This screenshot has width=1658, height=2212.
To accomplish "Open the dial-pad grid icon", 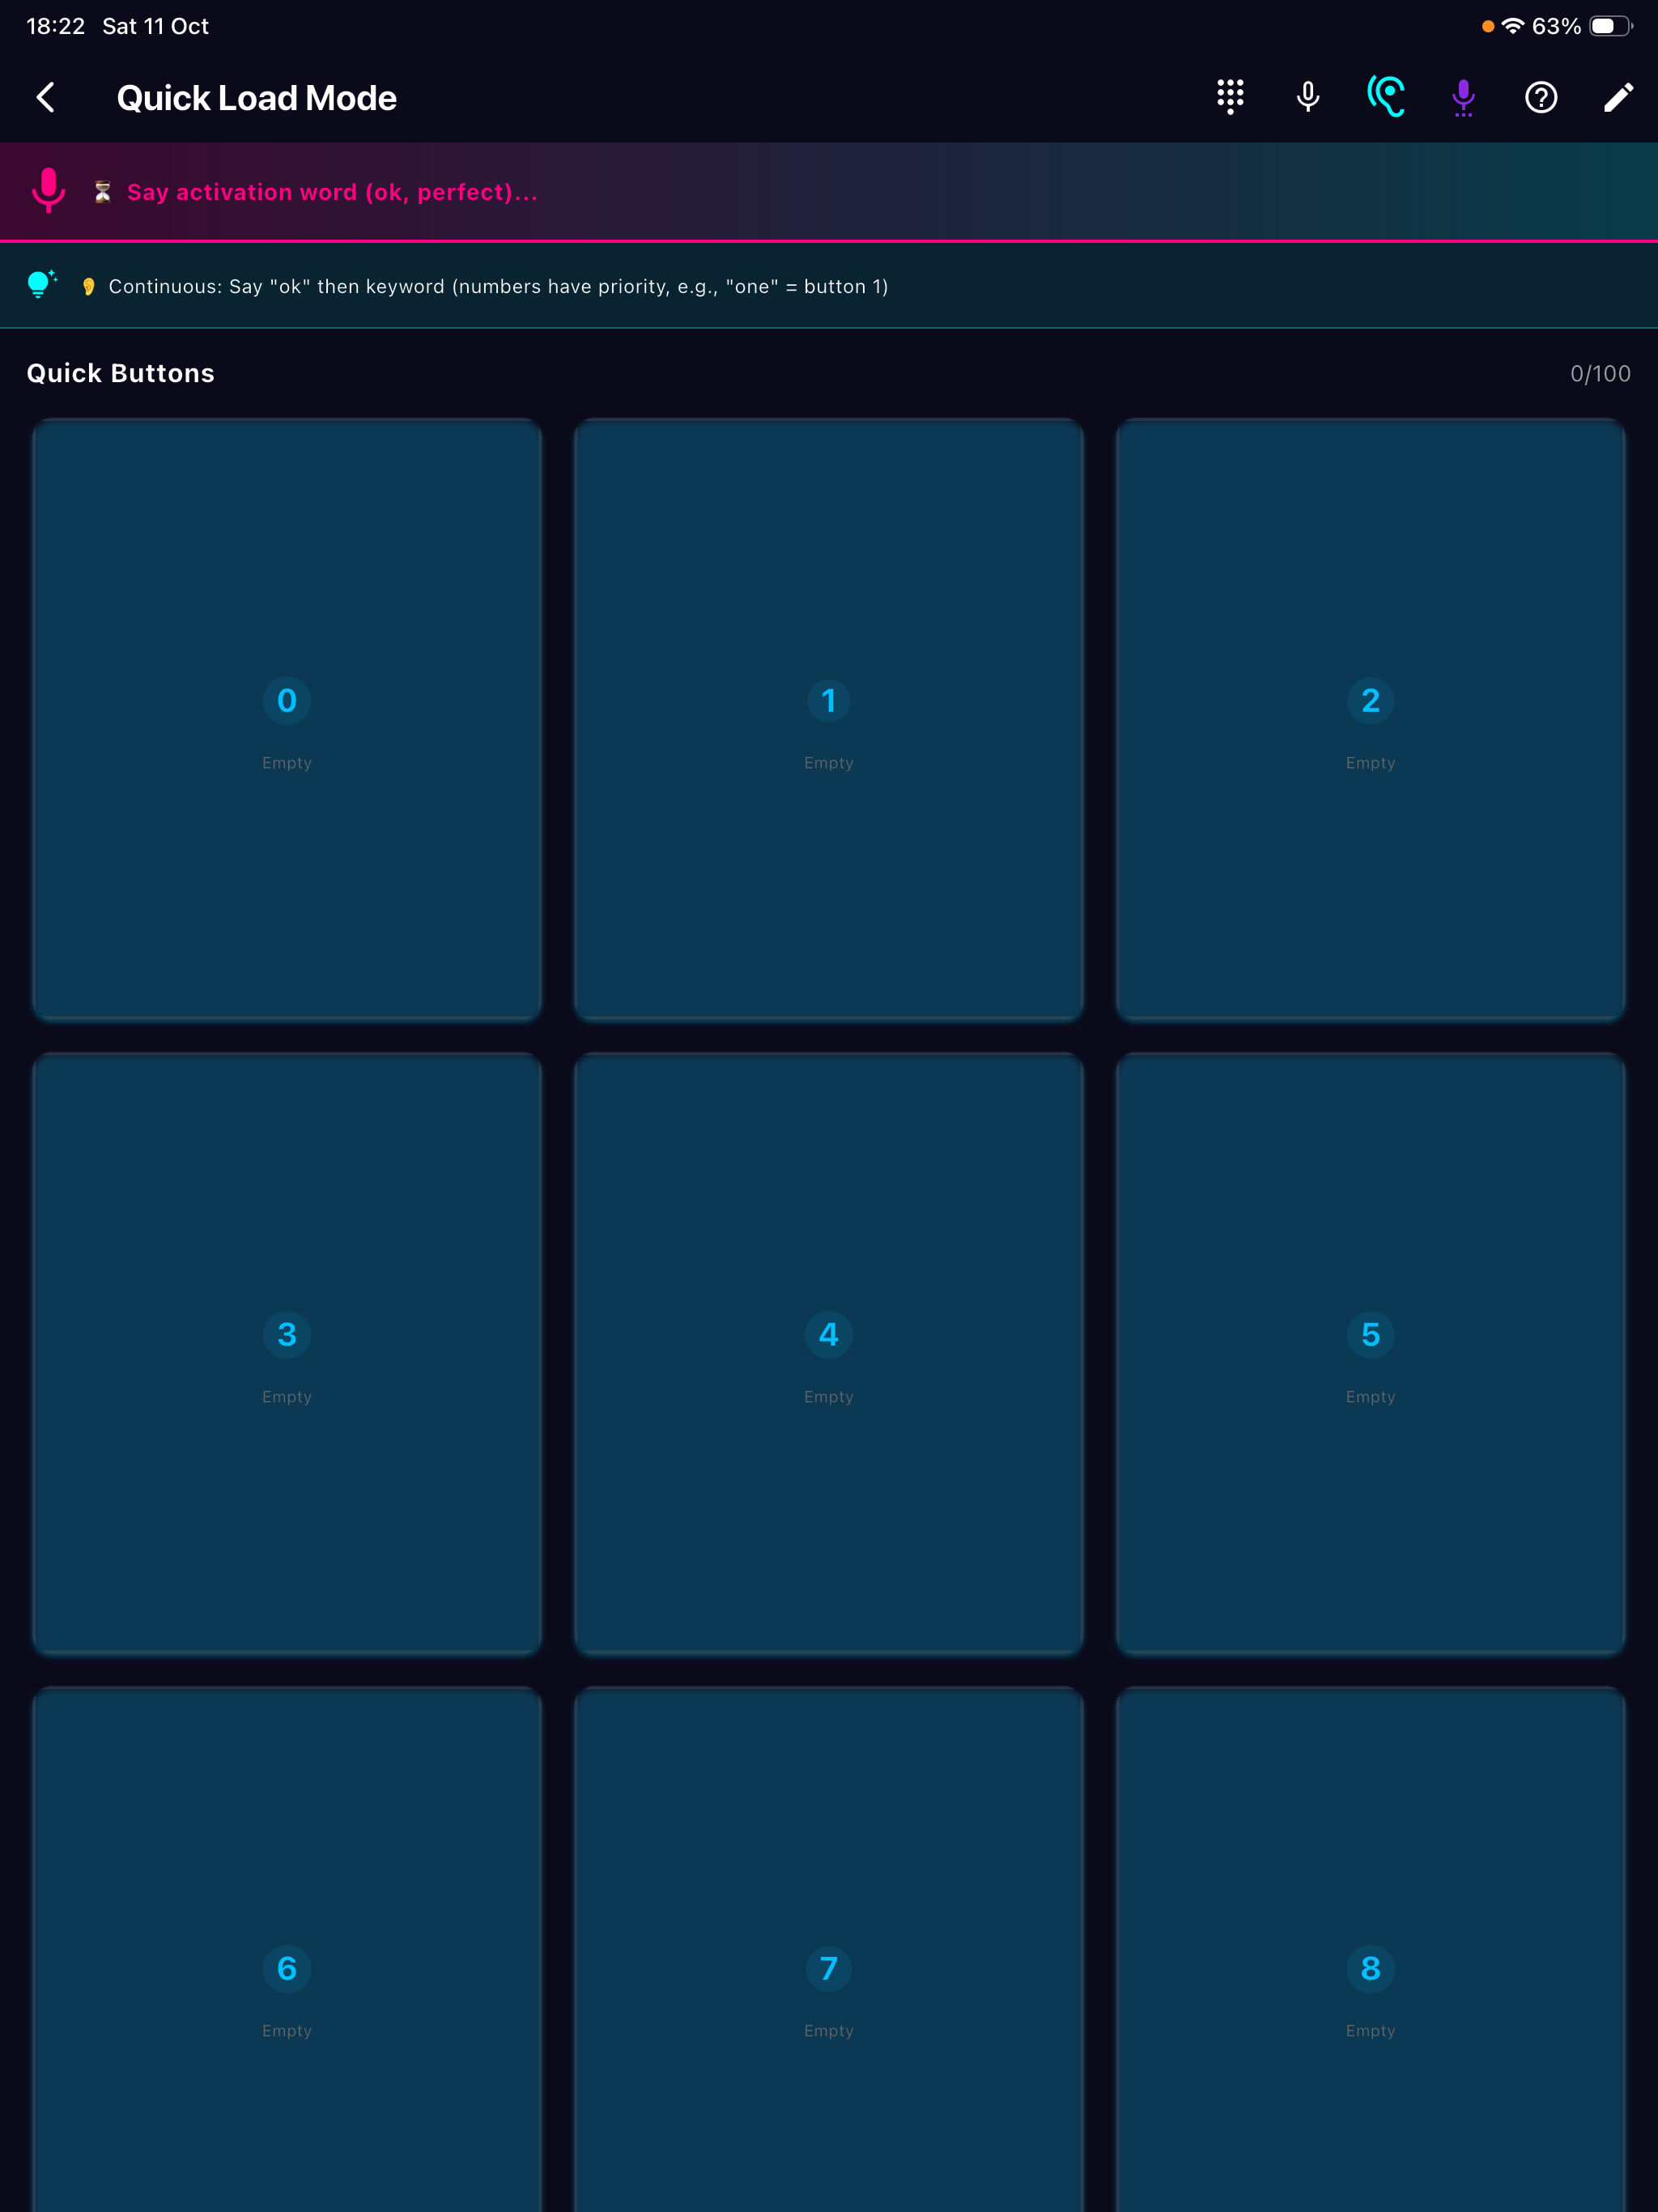I will [x=1230, y=97].
